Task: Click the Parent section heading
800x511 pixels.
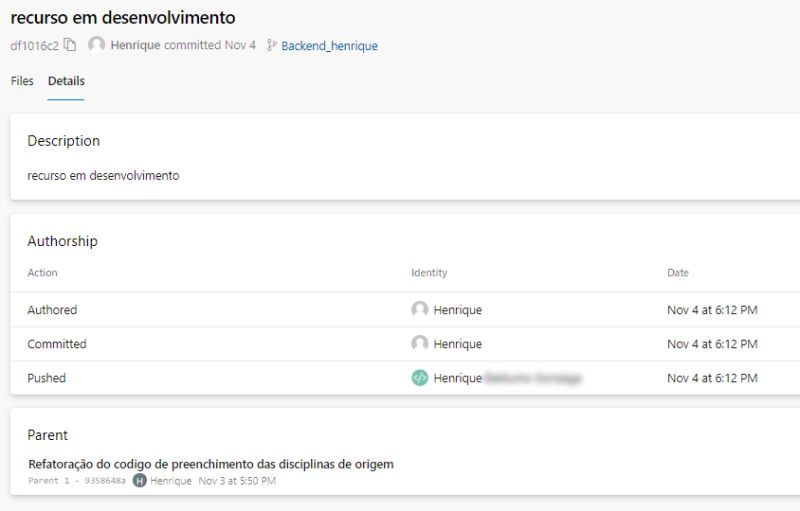Action: click(47, 435)
